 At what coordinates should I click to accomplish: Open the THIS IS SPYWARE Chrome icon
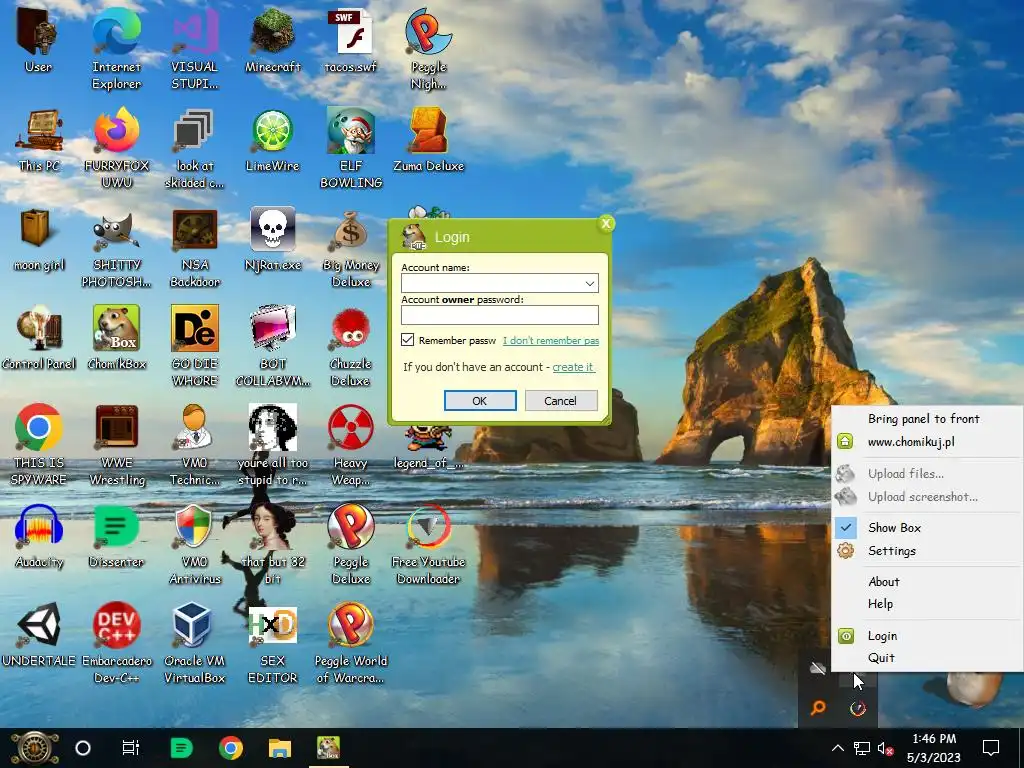[x=39, y=428]
